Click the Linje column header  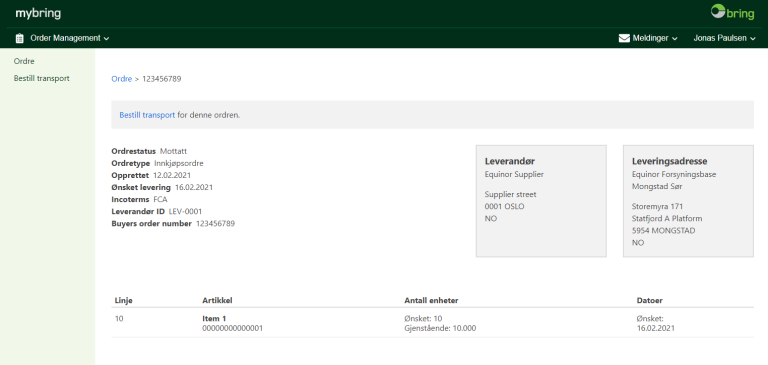click(x=123, y=300)
